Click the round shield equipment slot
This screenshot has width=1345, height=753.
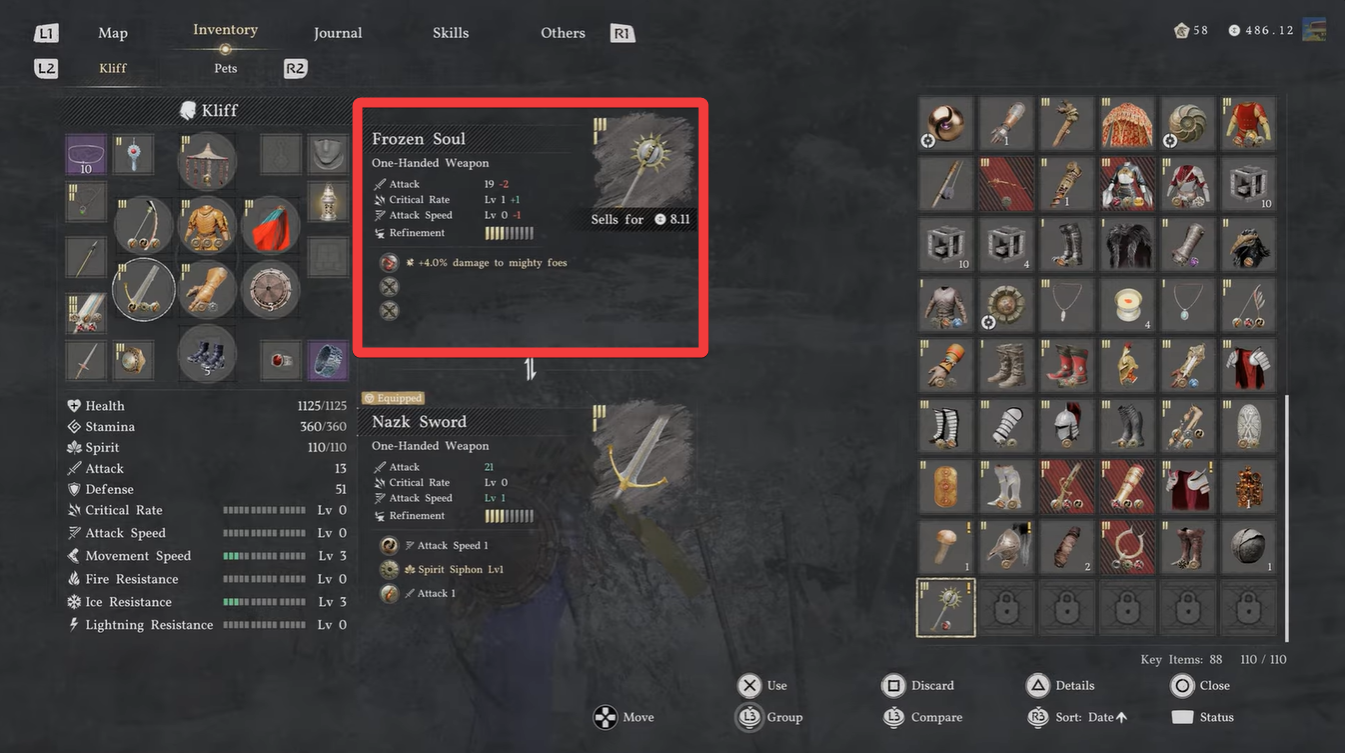pos(269,289)
